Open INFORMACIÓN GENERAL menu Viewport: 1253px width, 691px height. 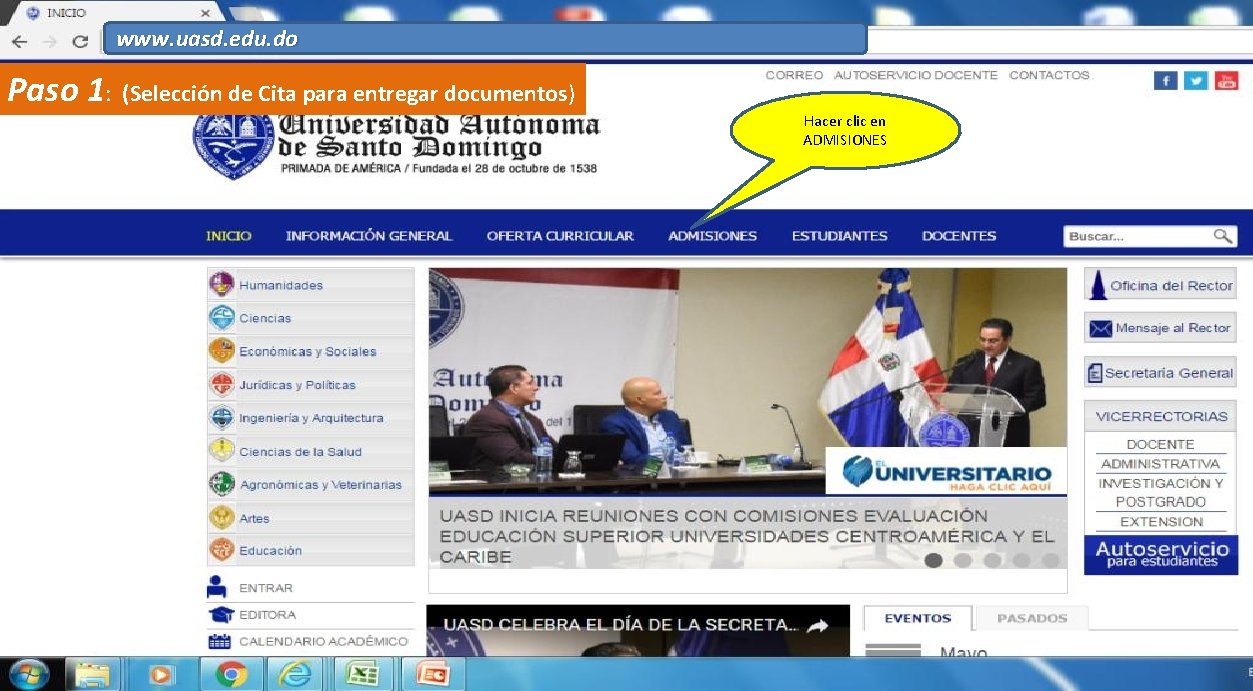369,236
